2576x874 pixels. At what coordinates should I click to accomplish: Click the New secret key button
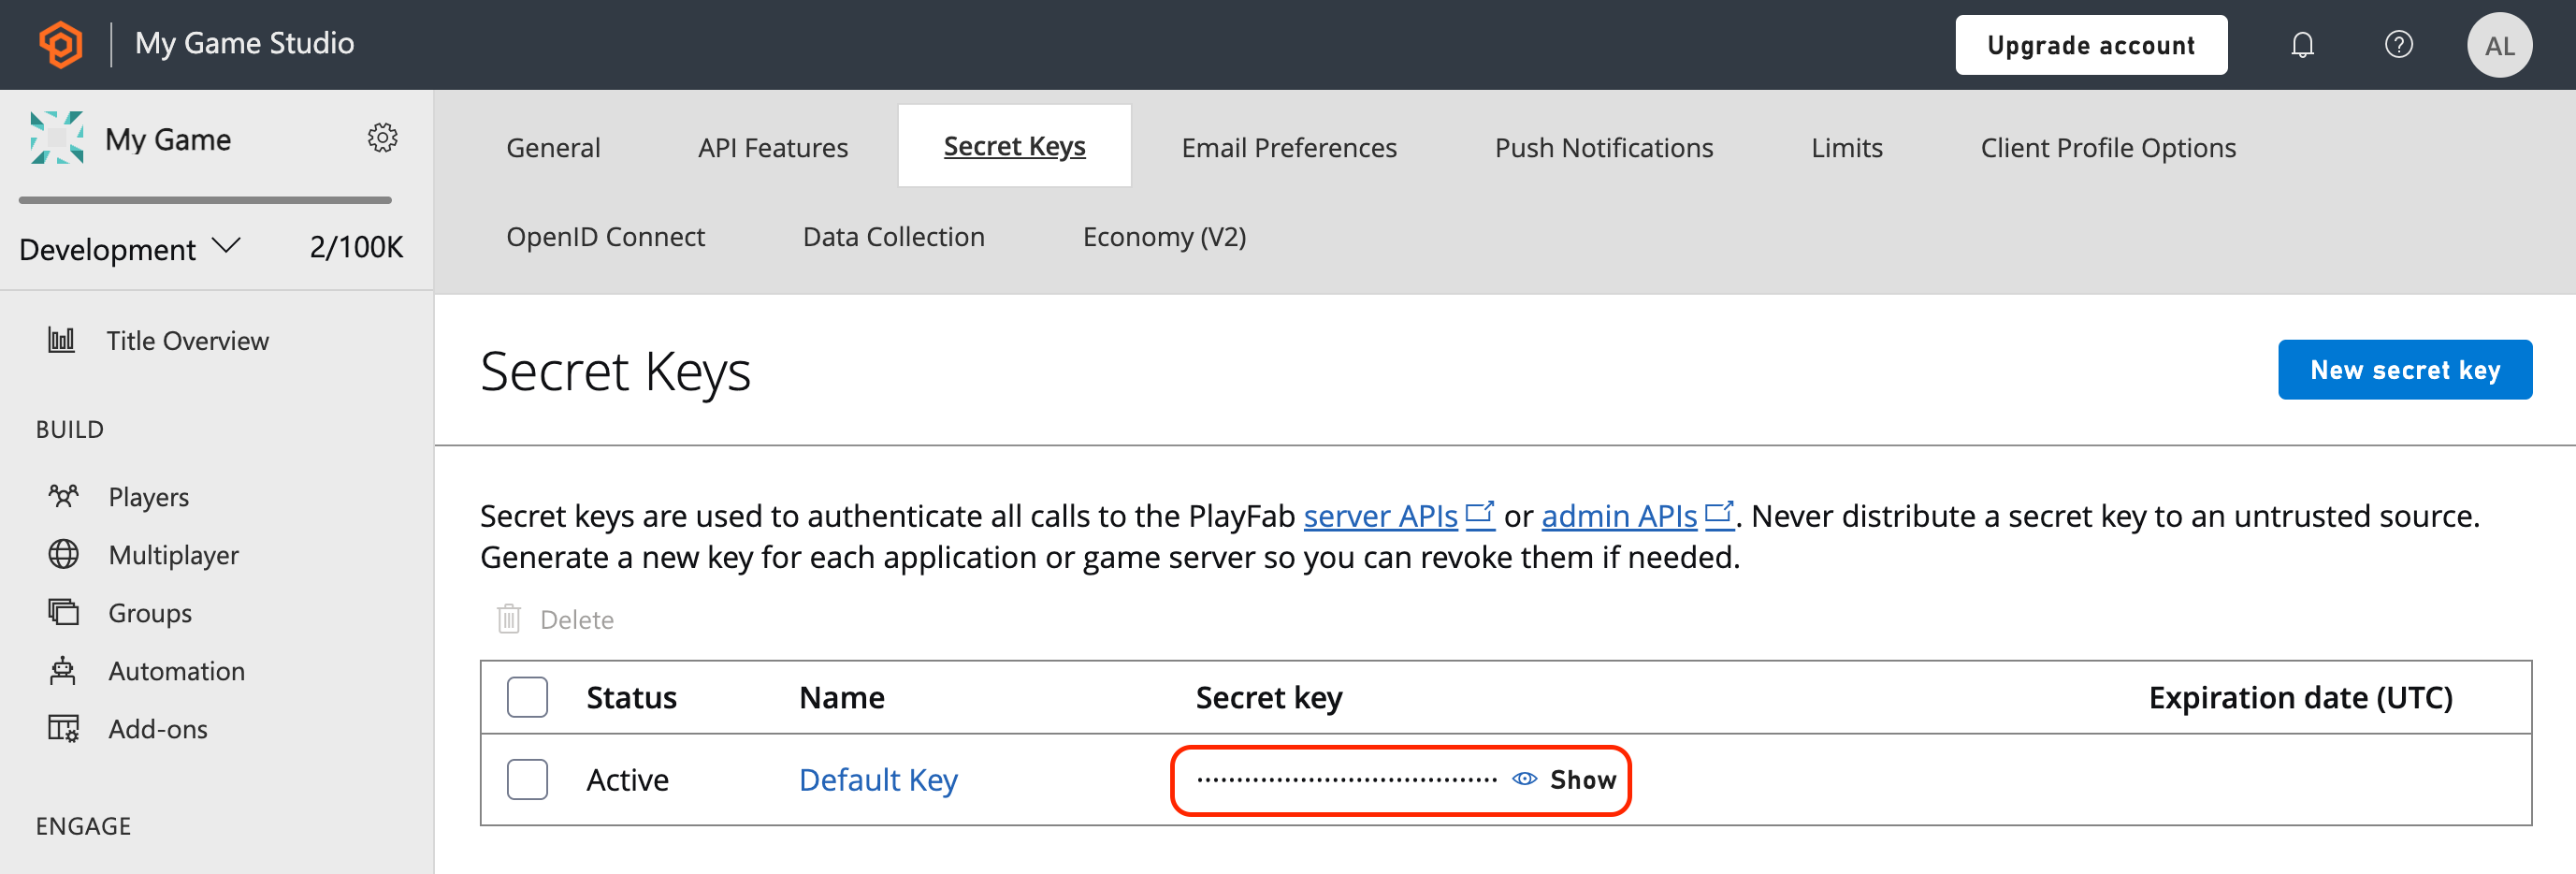[x=2406, y=369]
